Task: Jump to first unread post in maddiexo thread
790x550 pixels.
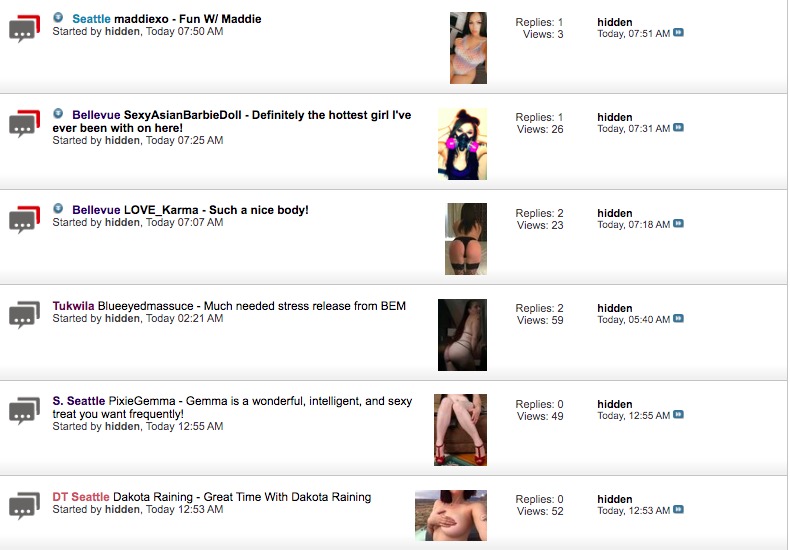Action: tap(58, 17)
